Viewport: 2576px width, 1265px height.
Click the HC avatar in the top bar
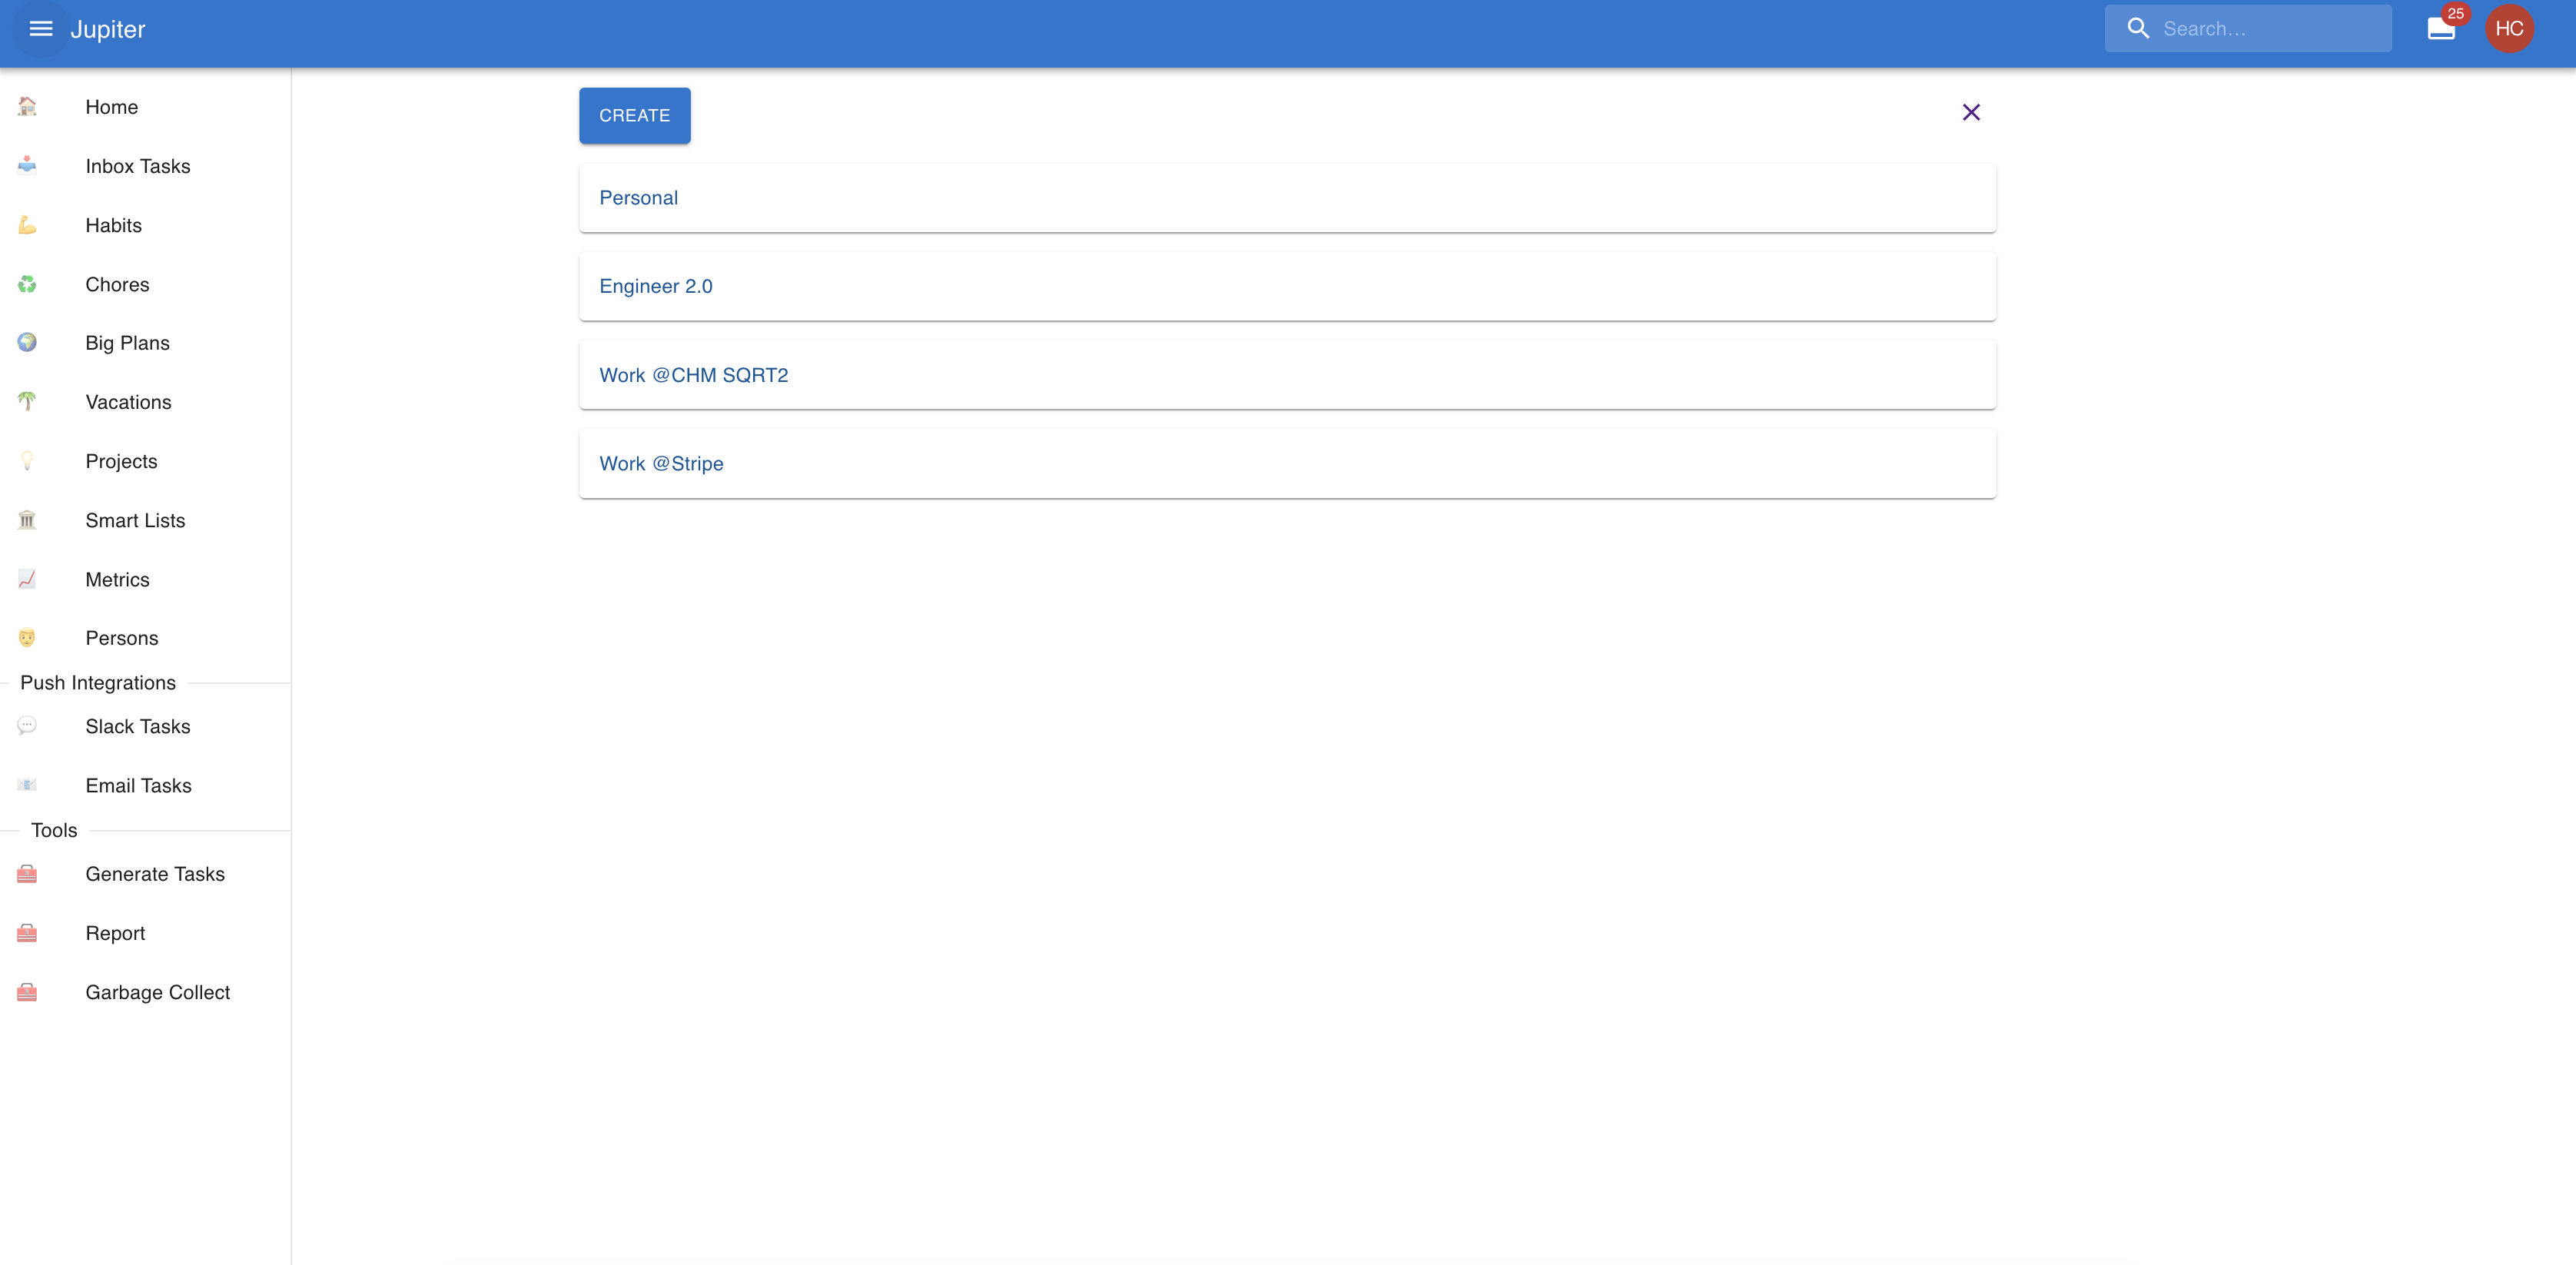coord(2510,29)
